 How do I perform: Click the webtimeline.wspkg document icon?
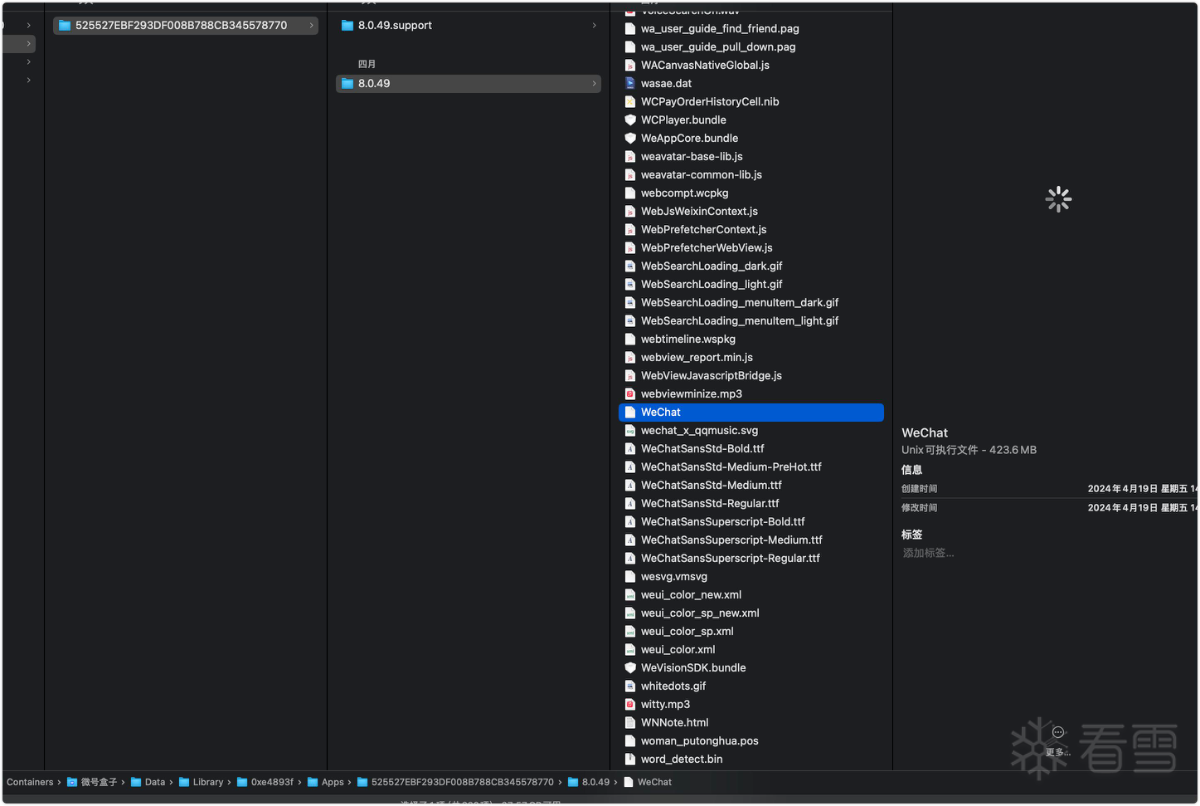click(630, 339)
